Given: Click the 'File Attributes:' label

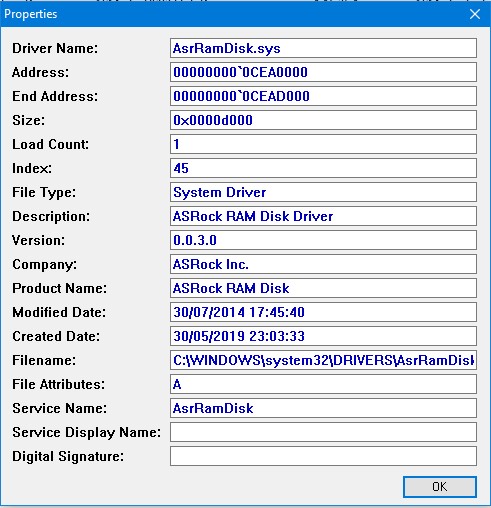Looking at the screenshot, I should coord(59,384).
